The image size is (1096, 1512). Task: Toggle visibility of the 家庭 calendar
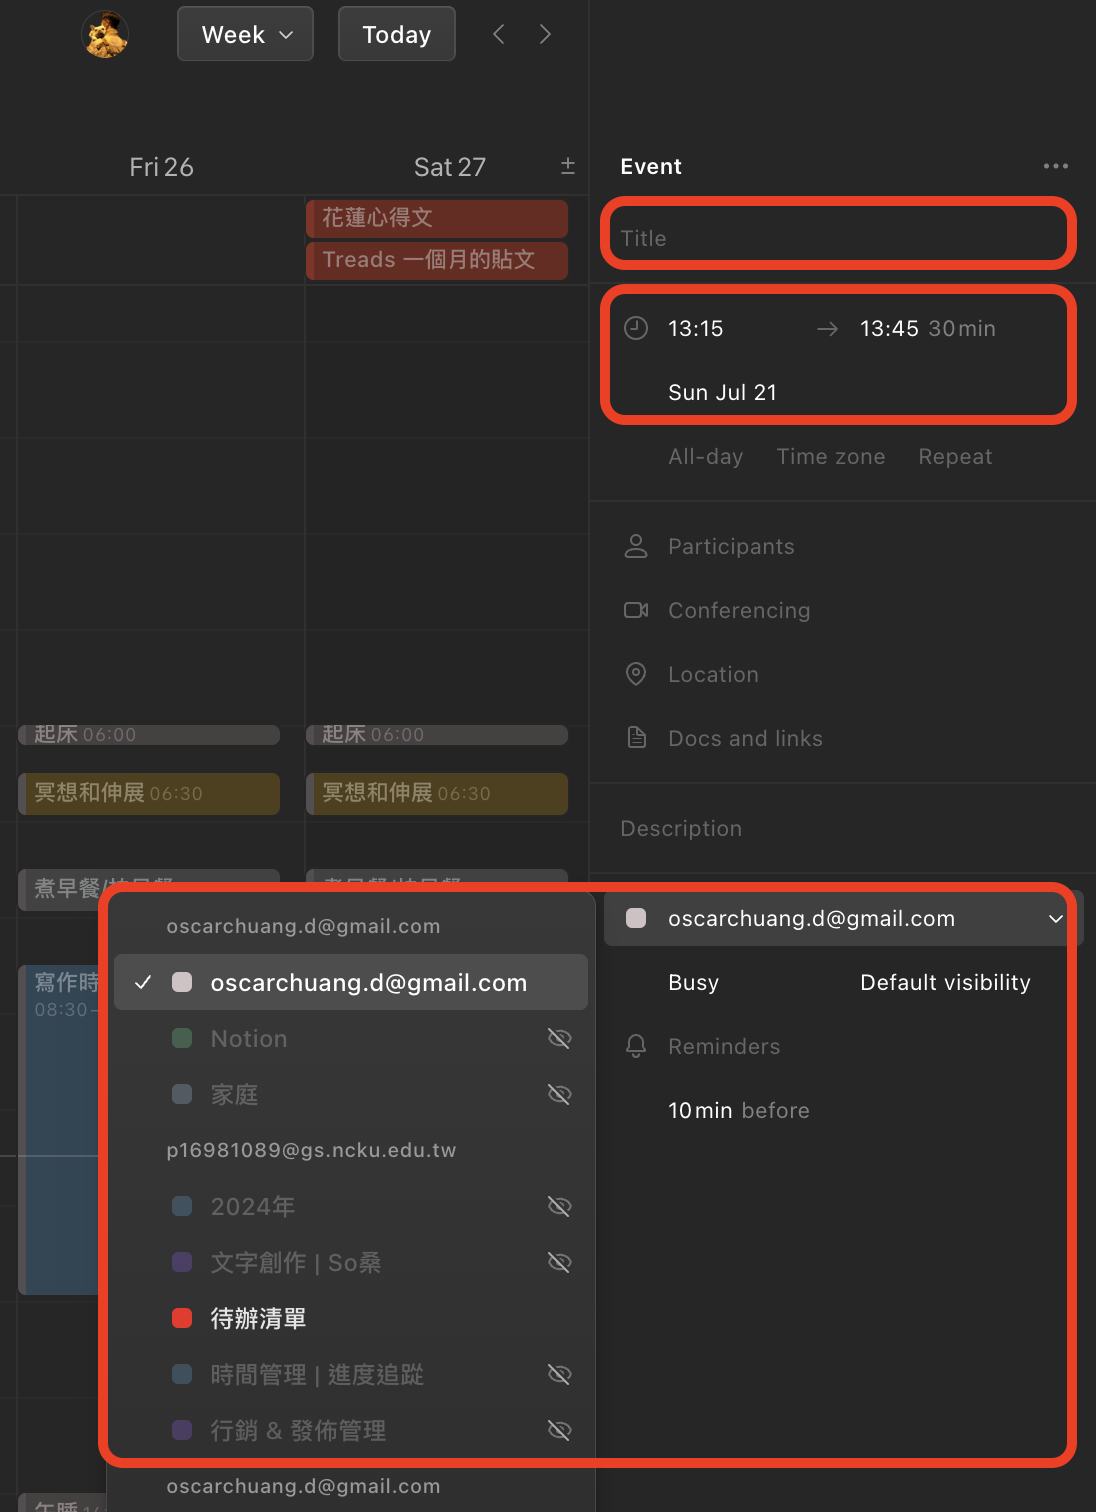click(559, 1095)
